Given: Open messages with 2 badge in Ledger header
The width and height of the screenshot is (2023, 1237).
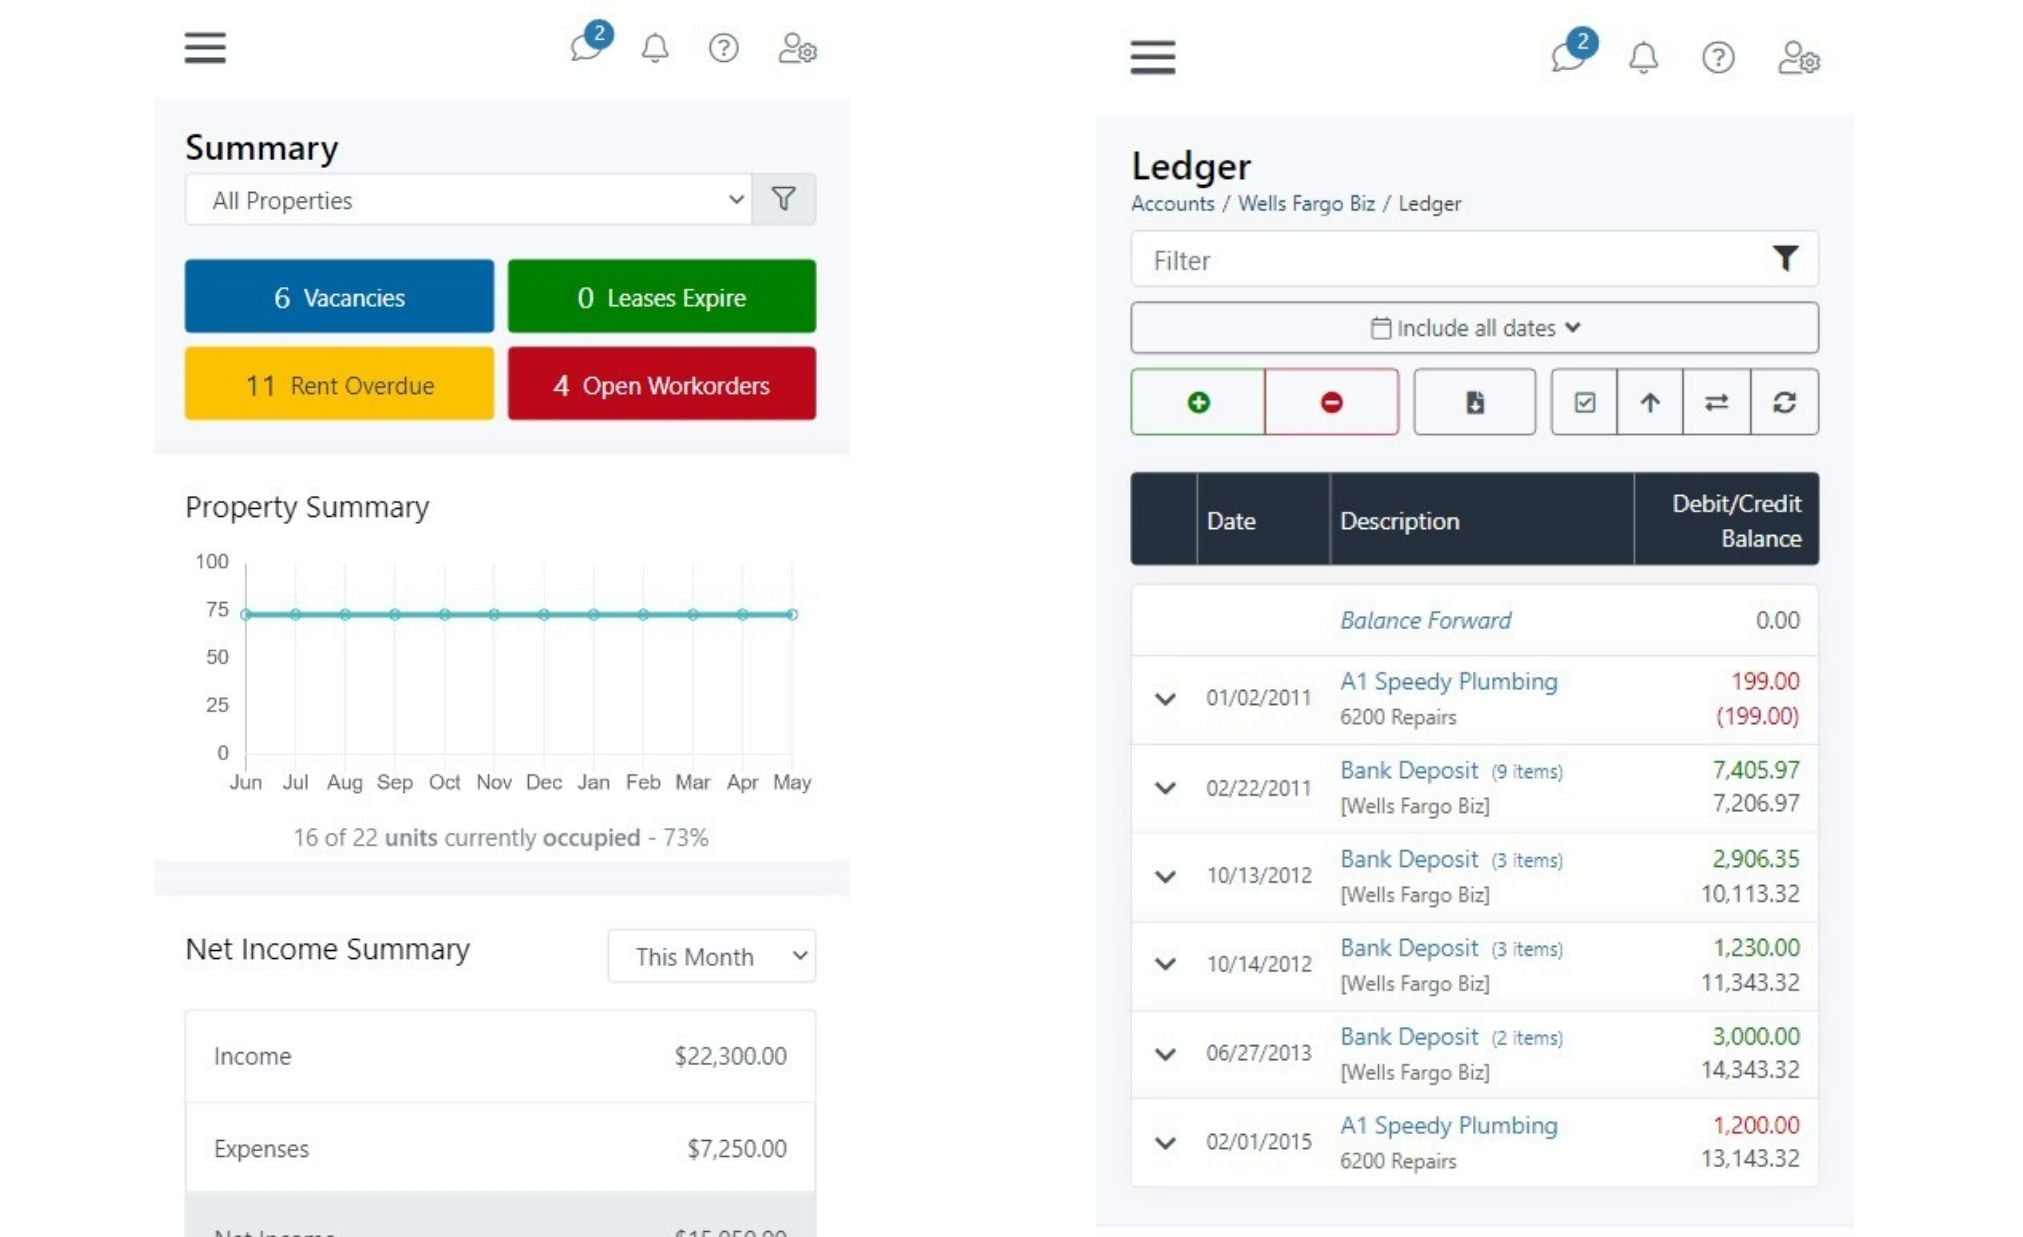Looking at the screenshot, I should coord(1570,54).
